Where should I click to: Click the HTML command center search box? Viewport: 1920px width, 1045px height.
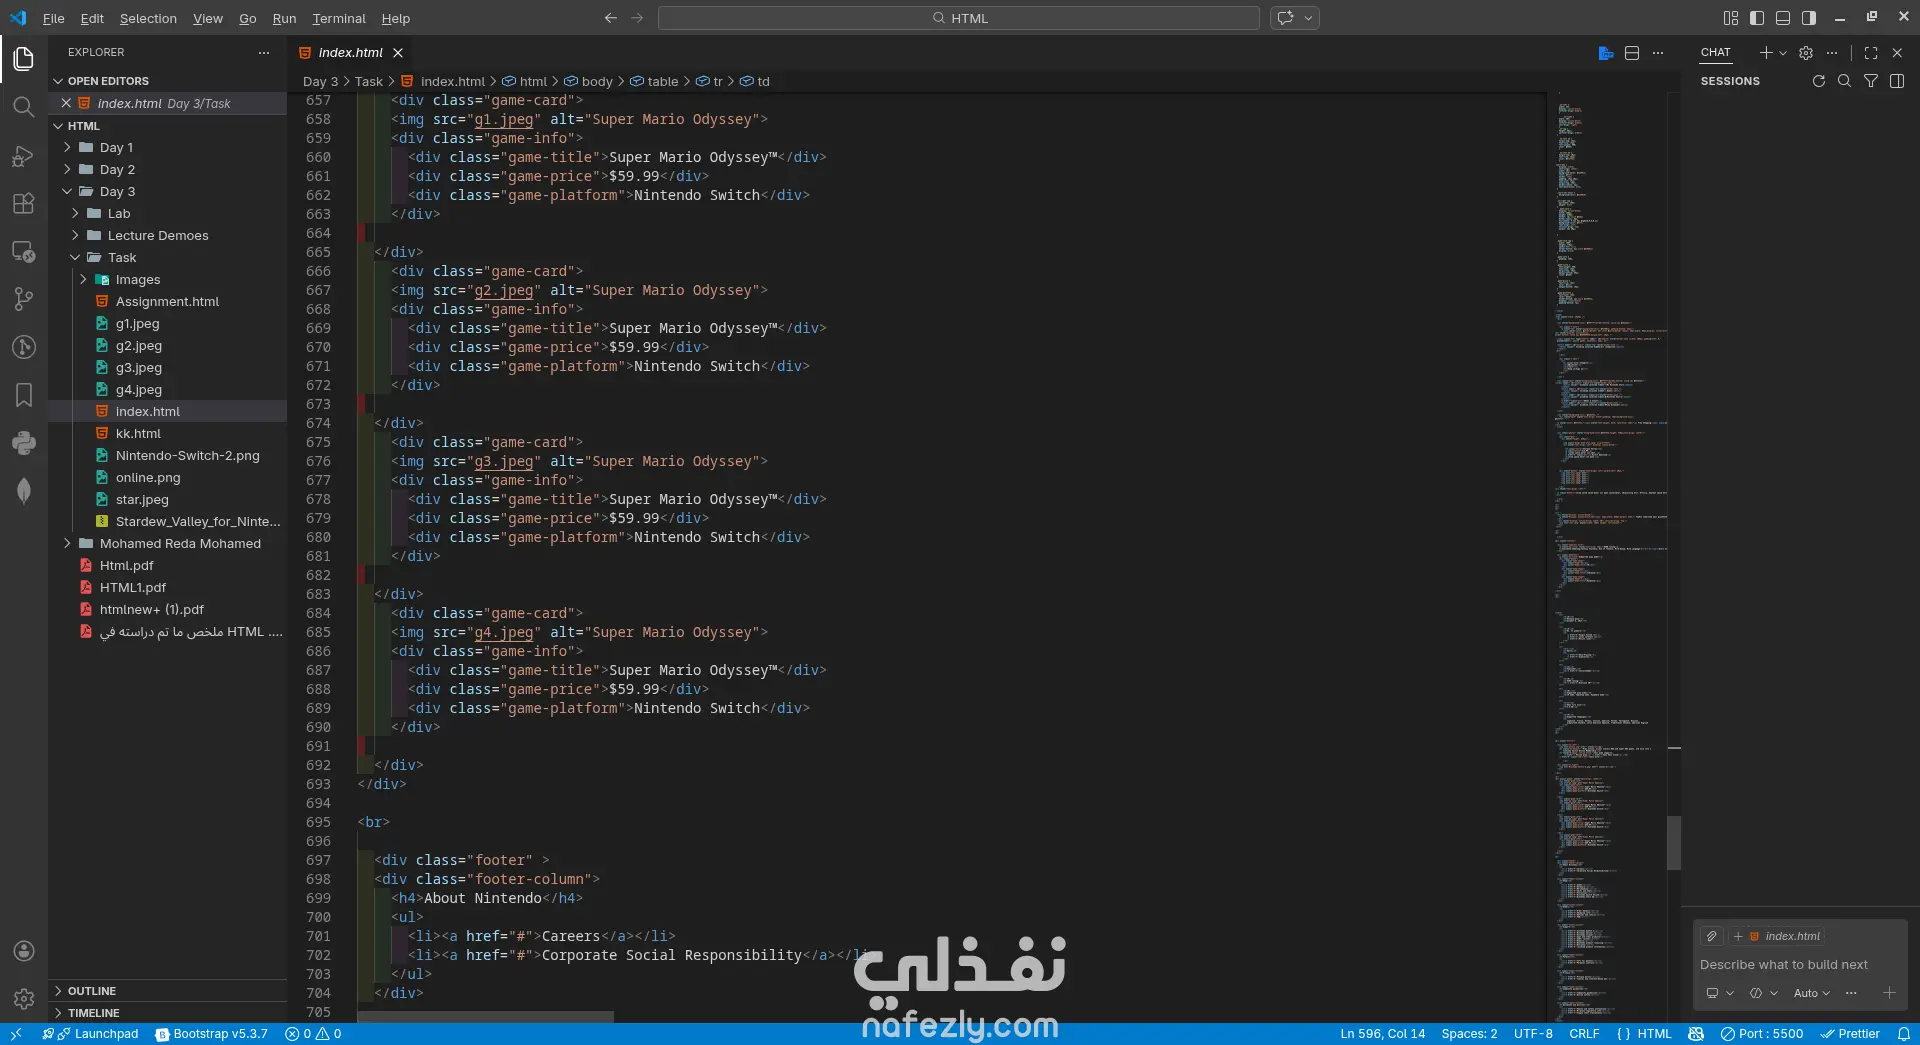pyautogui.click(x=959, y=18)
